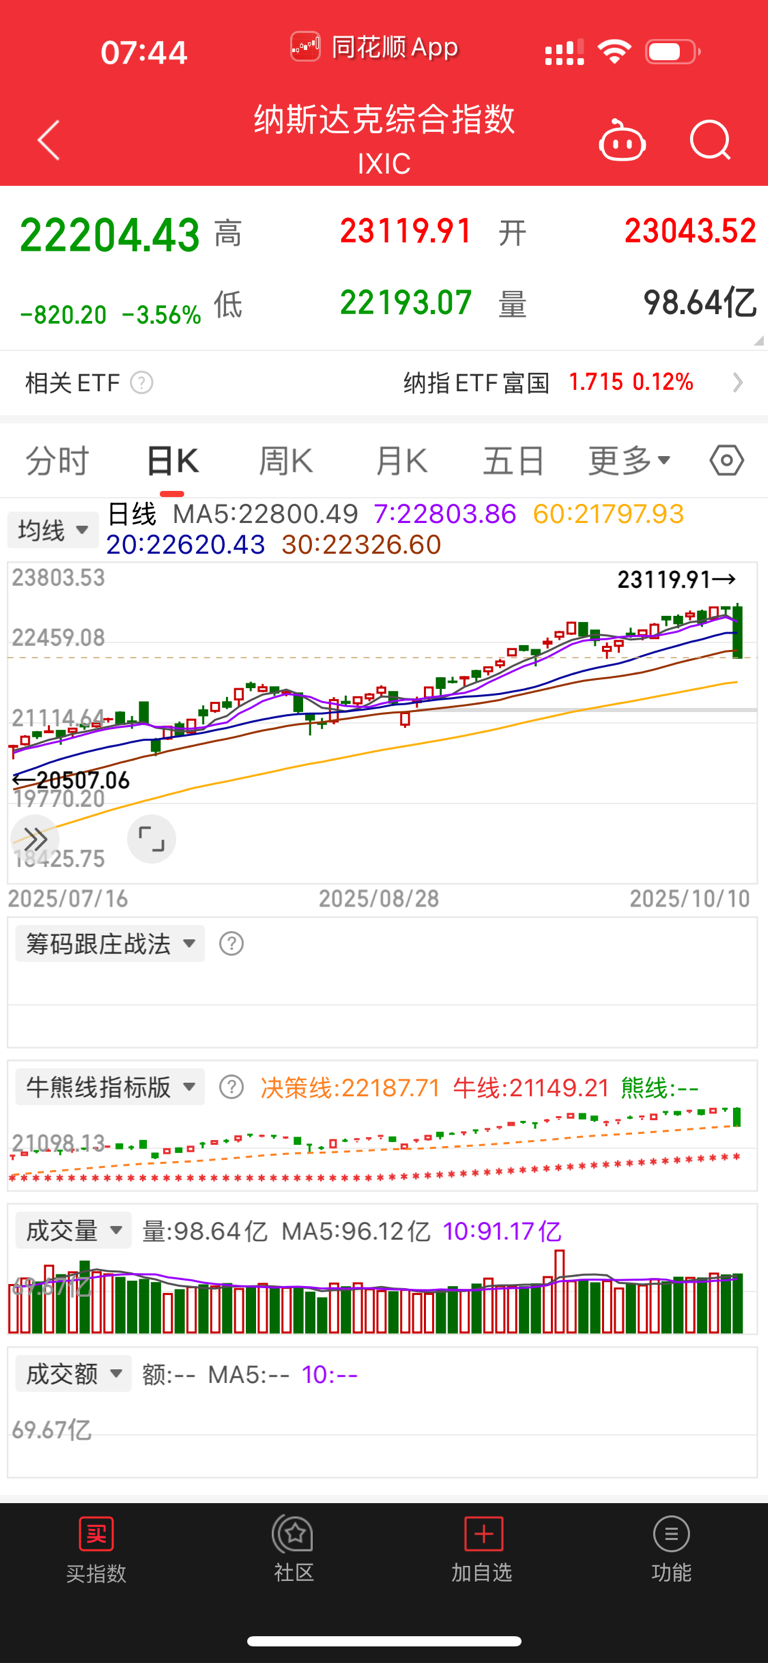Tap 加自选 add-to-watchlist icon
The width and height of the screenshot is (768, 1663).
483,1533
